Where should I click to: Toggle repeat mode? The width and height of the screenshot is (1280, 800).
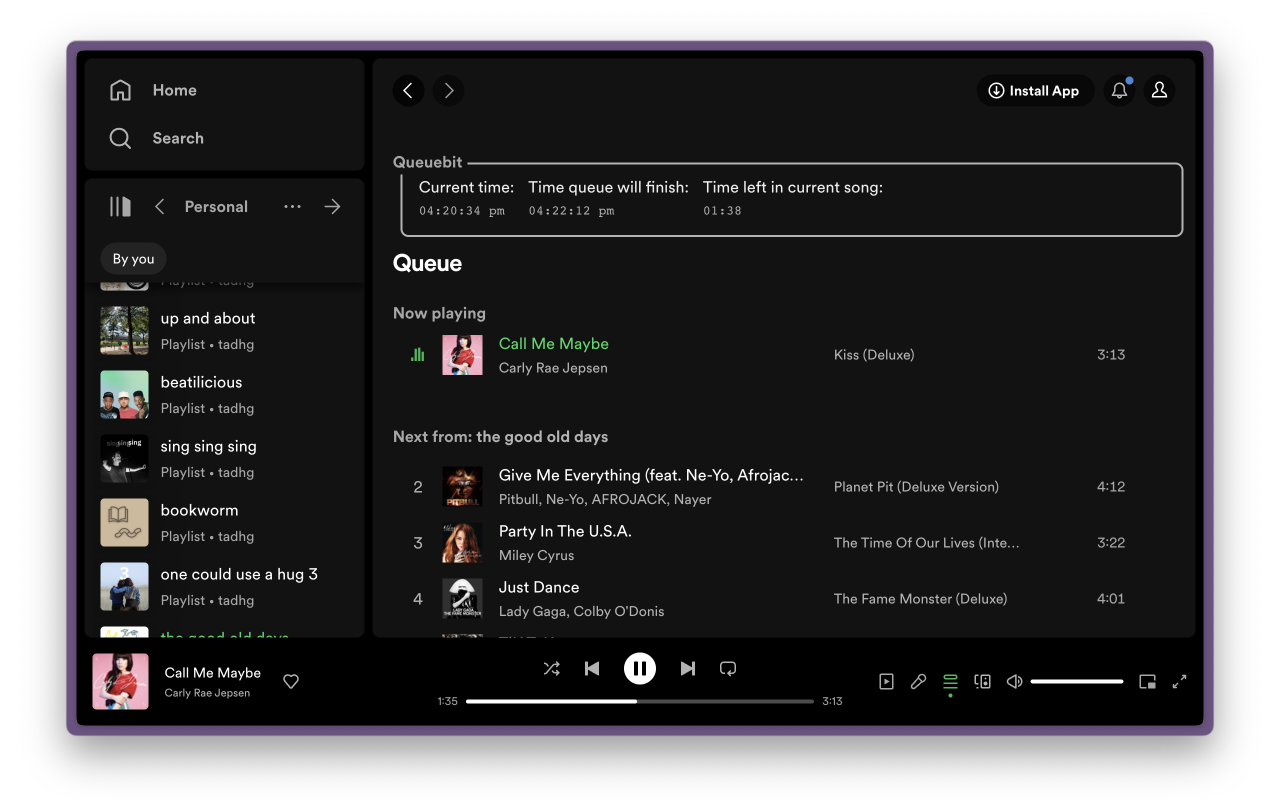pos(728,669)
